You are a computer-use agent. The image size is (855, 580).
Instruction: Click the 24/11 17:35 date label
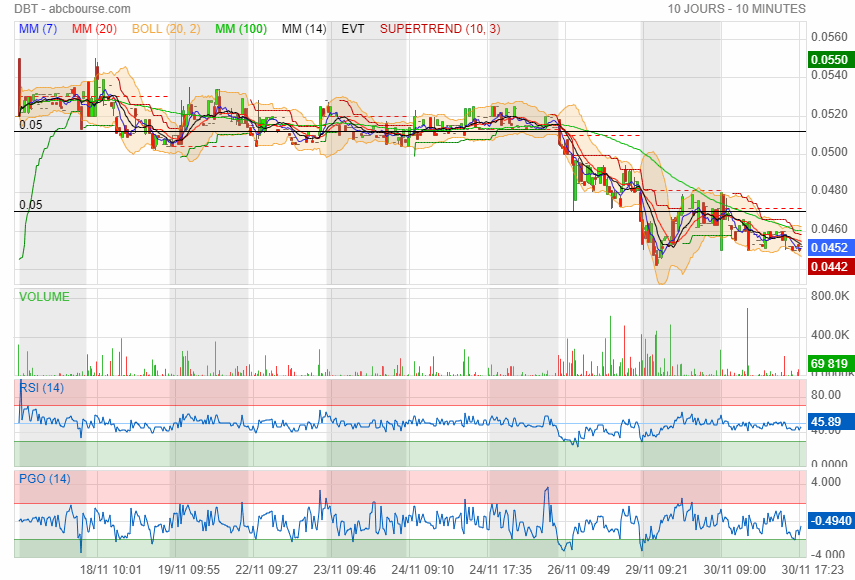click(501, 570)
